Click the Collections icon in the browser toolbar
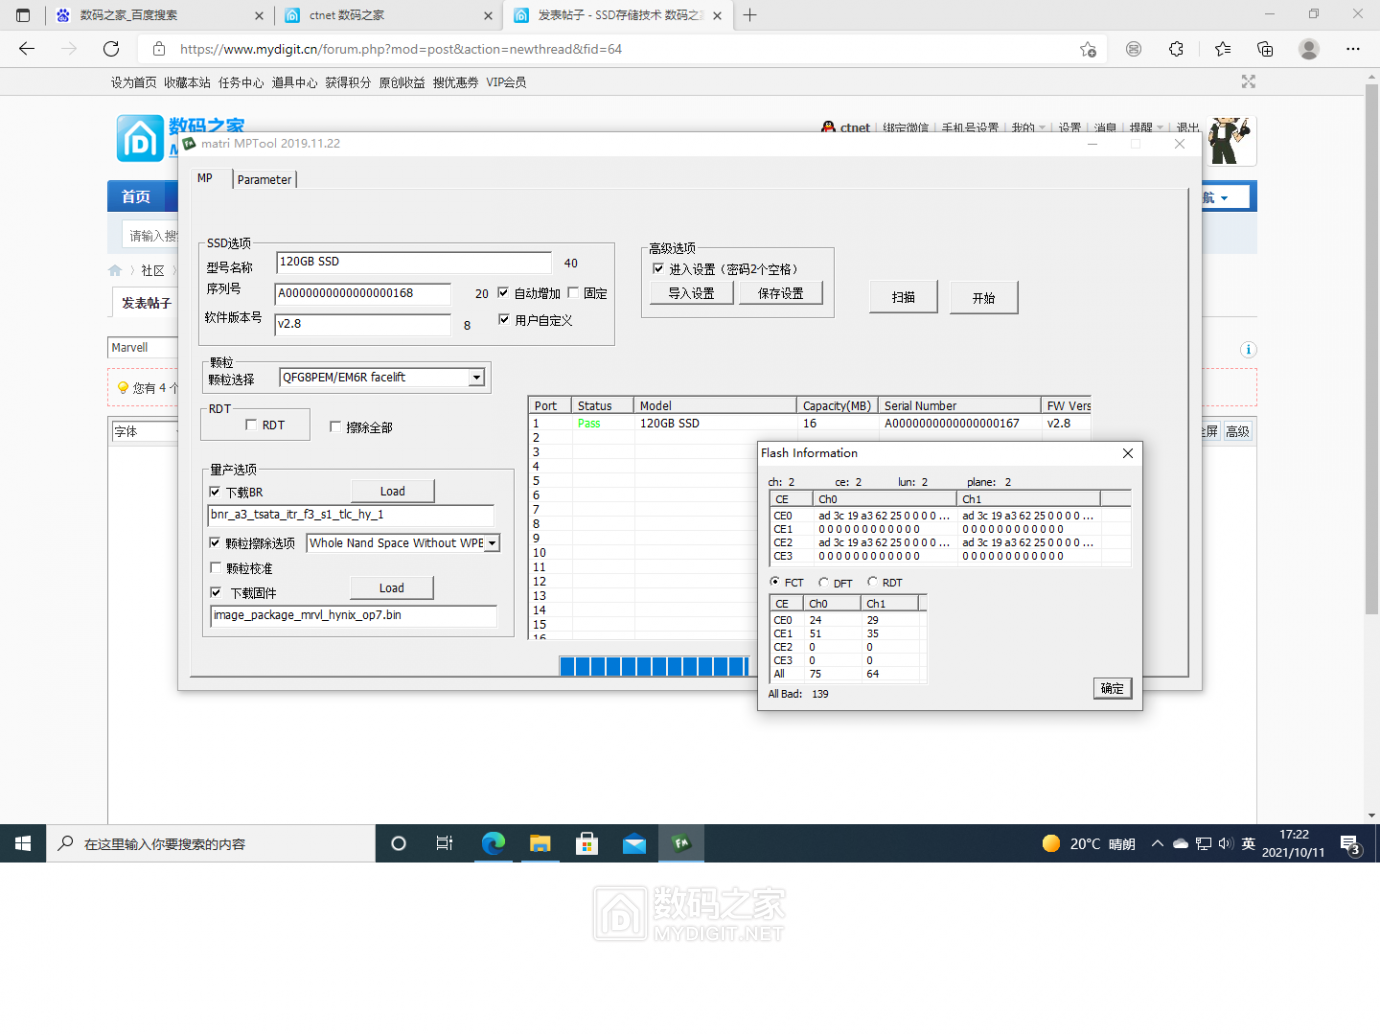 1265,48
